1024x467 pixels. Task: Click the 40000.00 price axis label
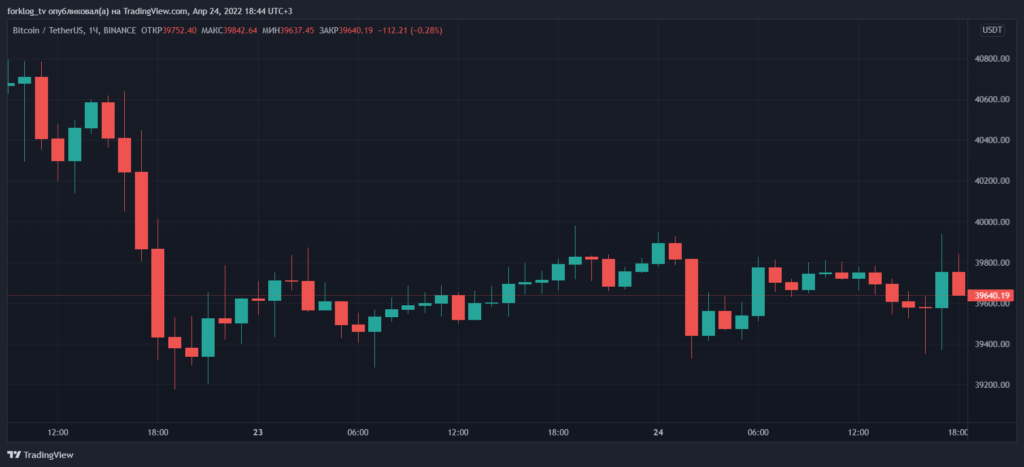click(x=991, y=222)
